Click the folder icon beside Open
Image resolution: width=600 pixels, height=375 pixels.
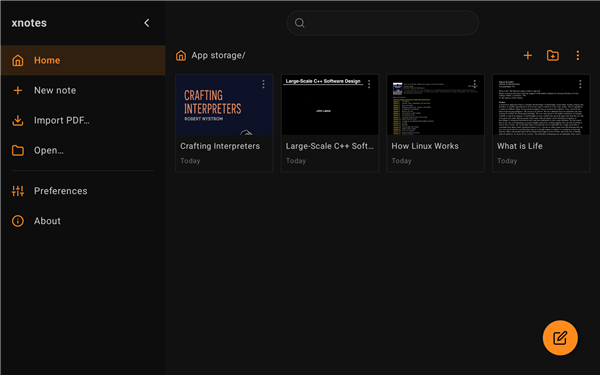pyautogui.click(x=18, y=150)
